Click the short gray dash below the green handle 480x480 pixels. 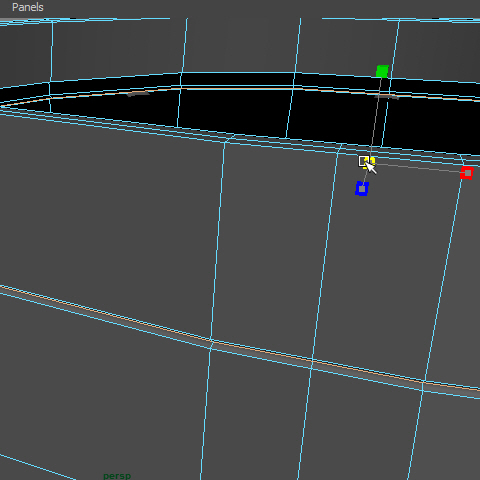pos(386,97)
